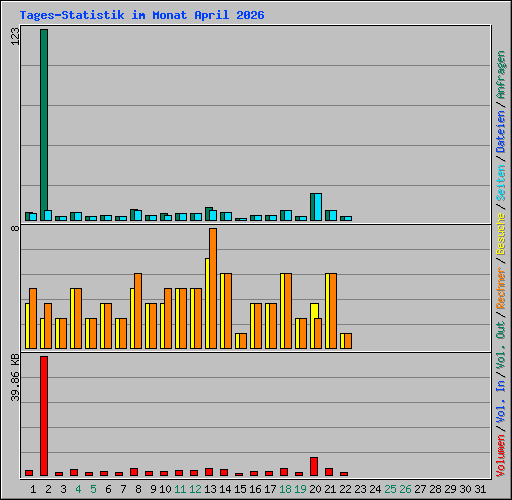Image resolution: width=512 pixels, height=500 pixels.
Task: Click green weekend day label '26'
Action: coord(405,489)
